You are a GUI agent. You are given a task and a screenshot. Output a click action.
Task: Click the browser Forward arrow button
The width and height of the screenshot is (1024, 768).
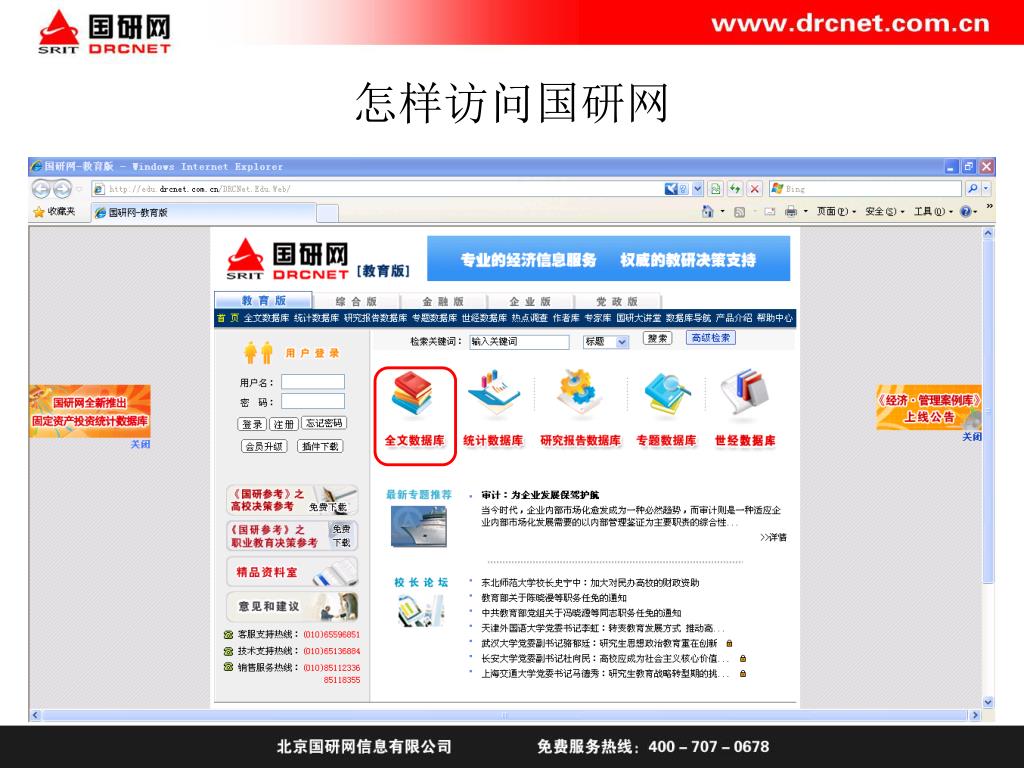(x=62, y=189)
